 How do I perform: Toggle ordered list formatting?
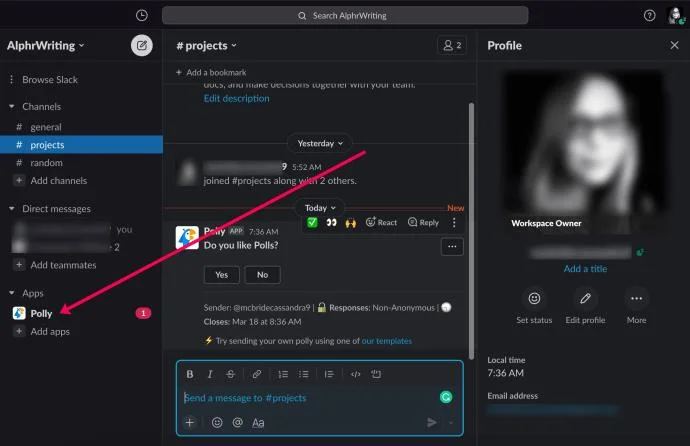(x=283, y=374)
